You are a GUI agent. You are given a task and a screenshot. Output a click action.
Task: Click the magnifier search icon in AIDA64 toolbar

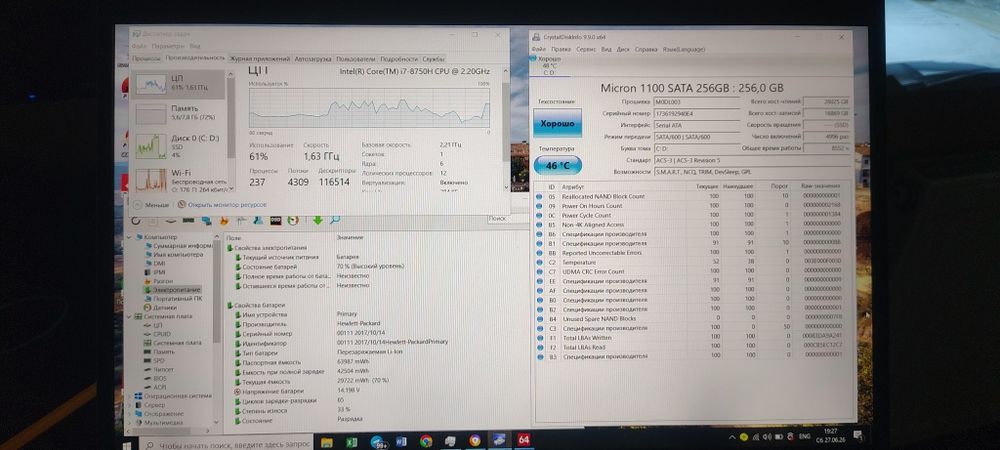tap(334, 221)
